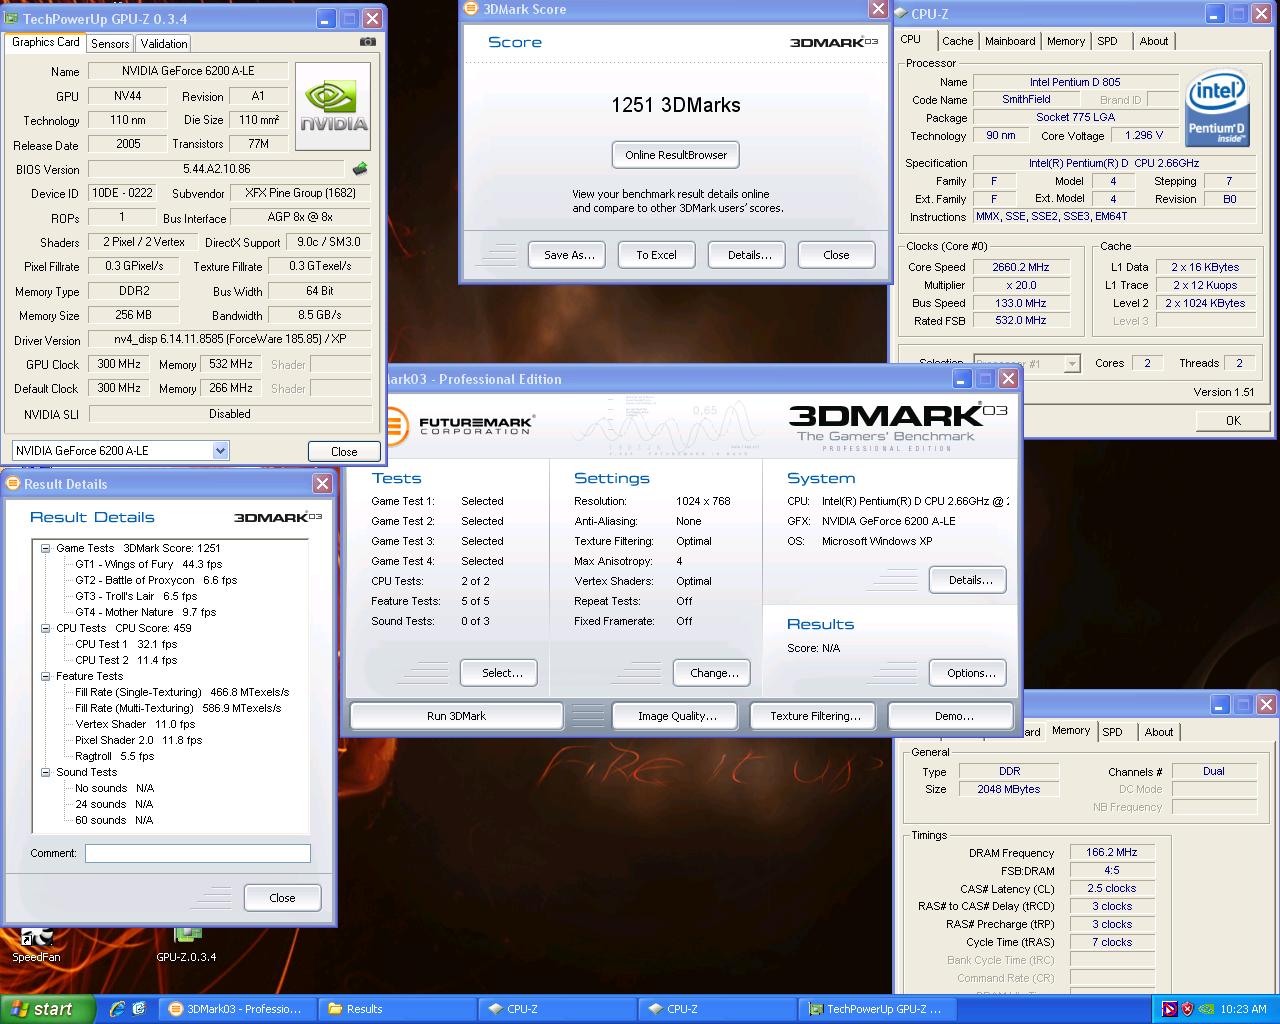Open About tab in top CPU-Z window

tap(1153, 41)
